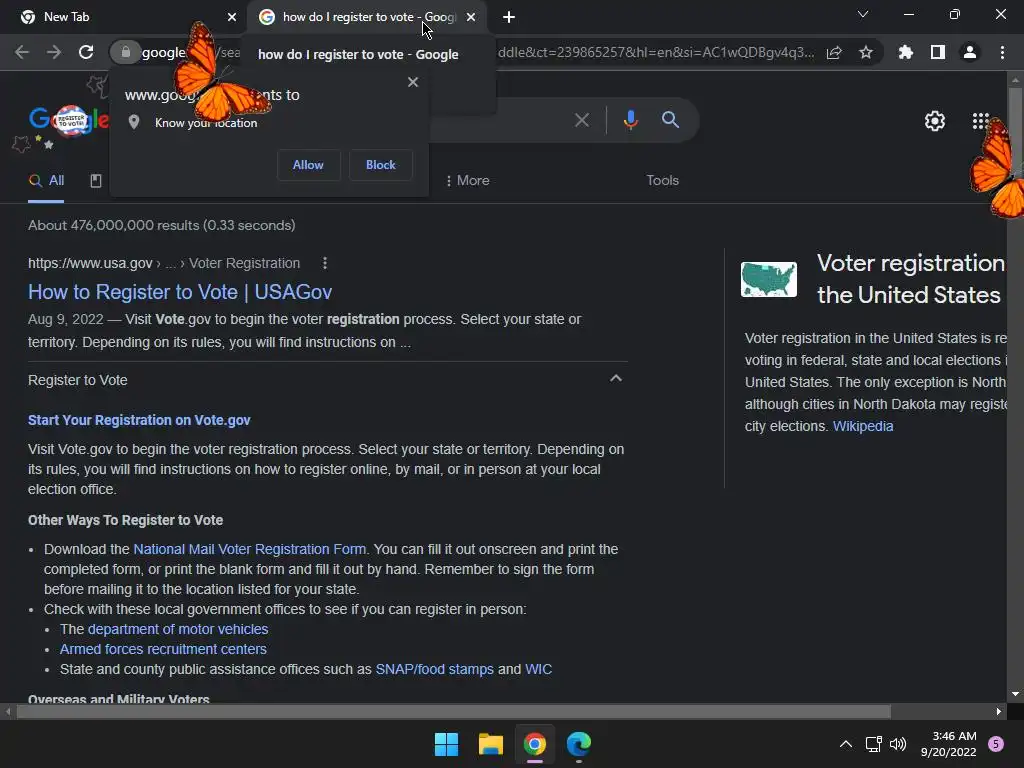The width and height of the screenshot is (1024, 768).
Task: Close the New Tab tab
Action: point(232,17)
